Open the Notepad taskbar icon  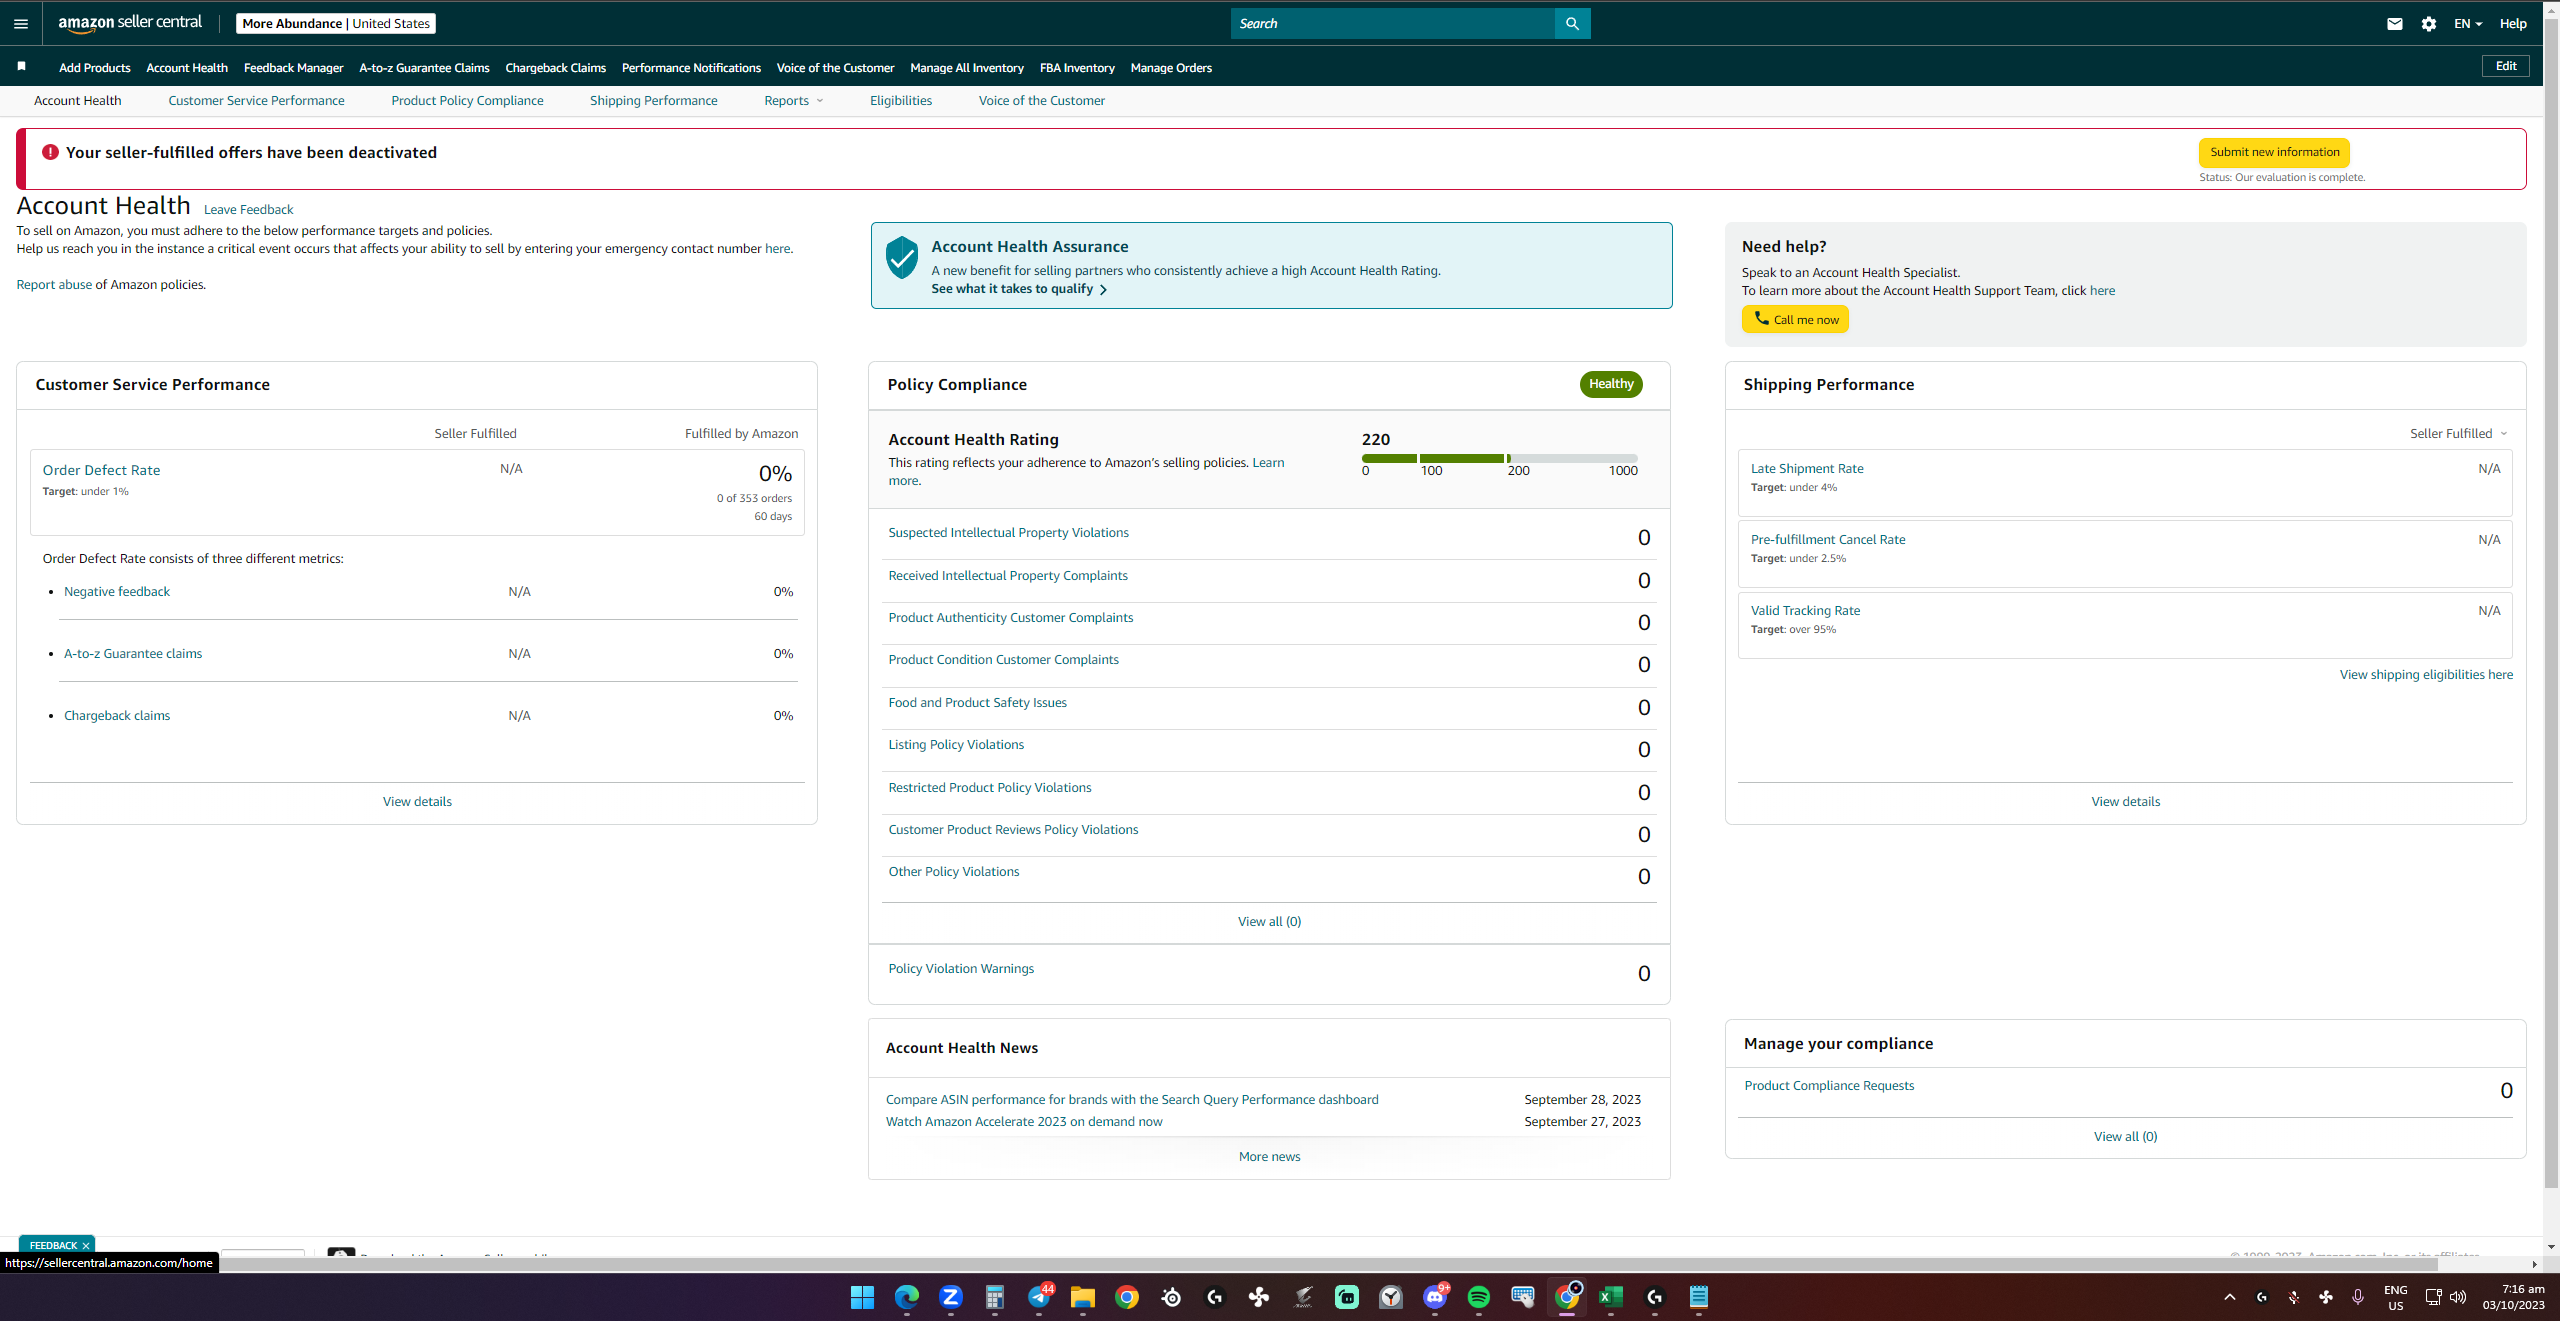[x=1699, y=1297]
